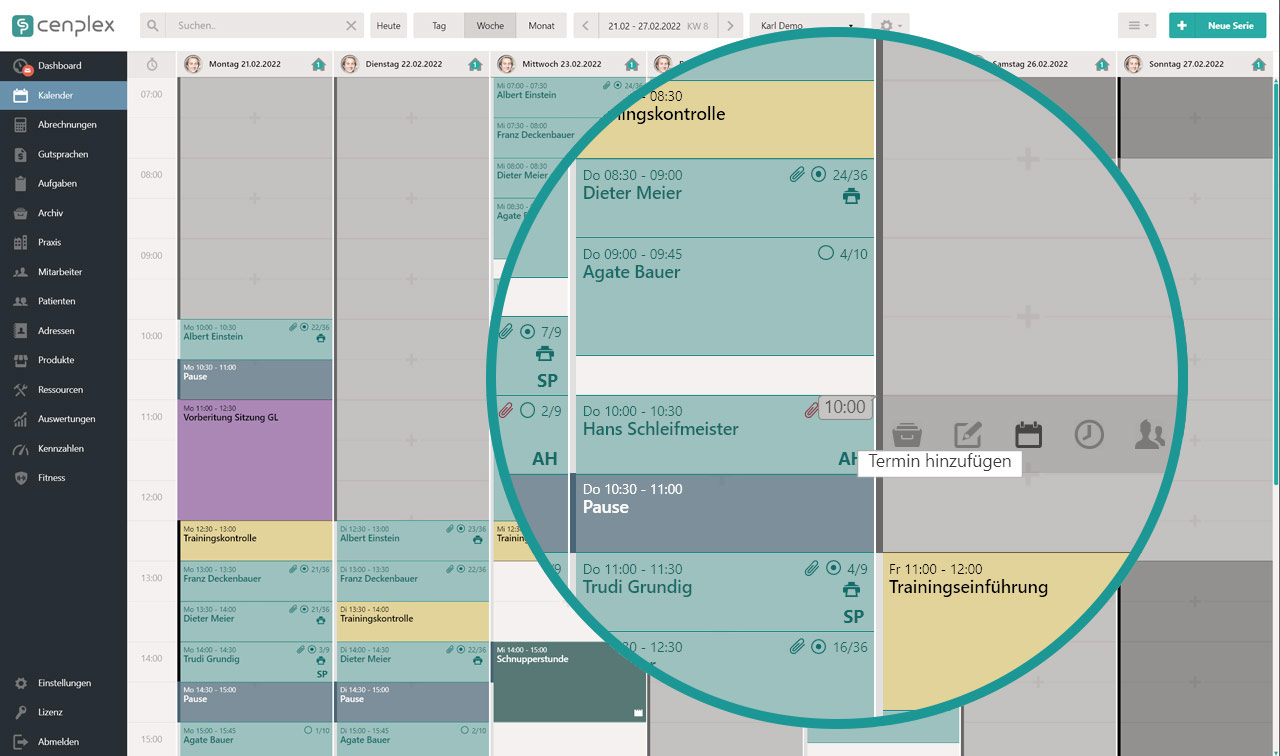1280x756 pixels.
Task: Click the calendar icon above Termin hinzufügen in the magnified view
Action: [1028, 434]
